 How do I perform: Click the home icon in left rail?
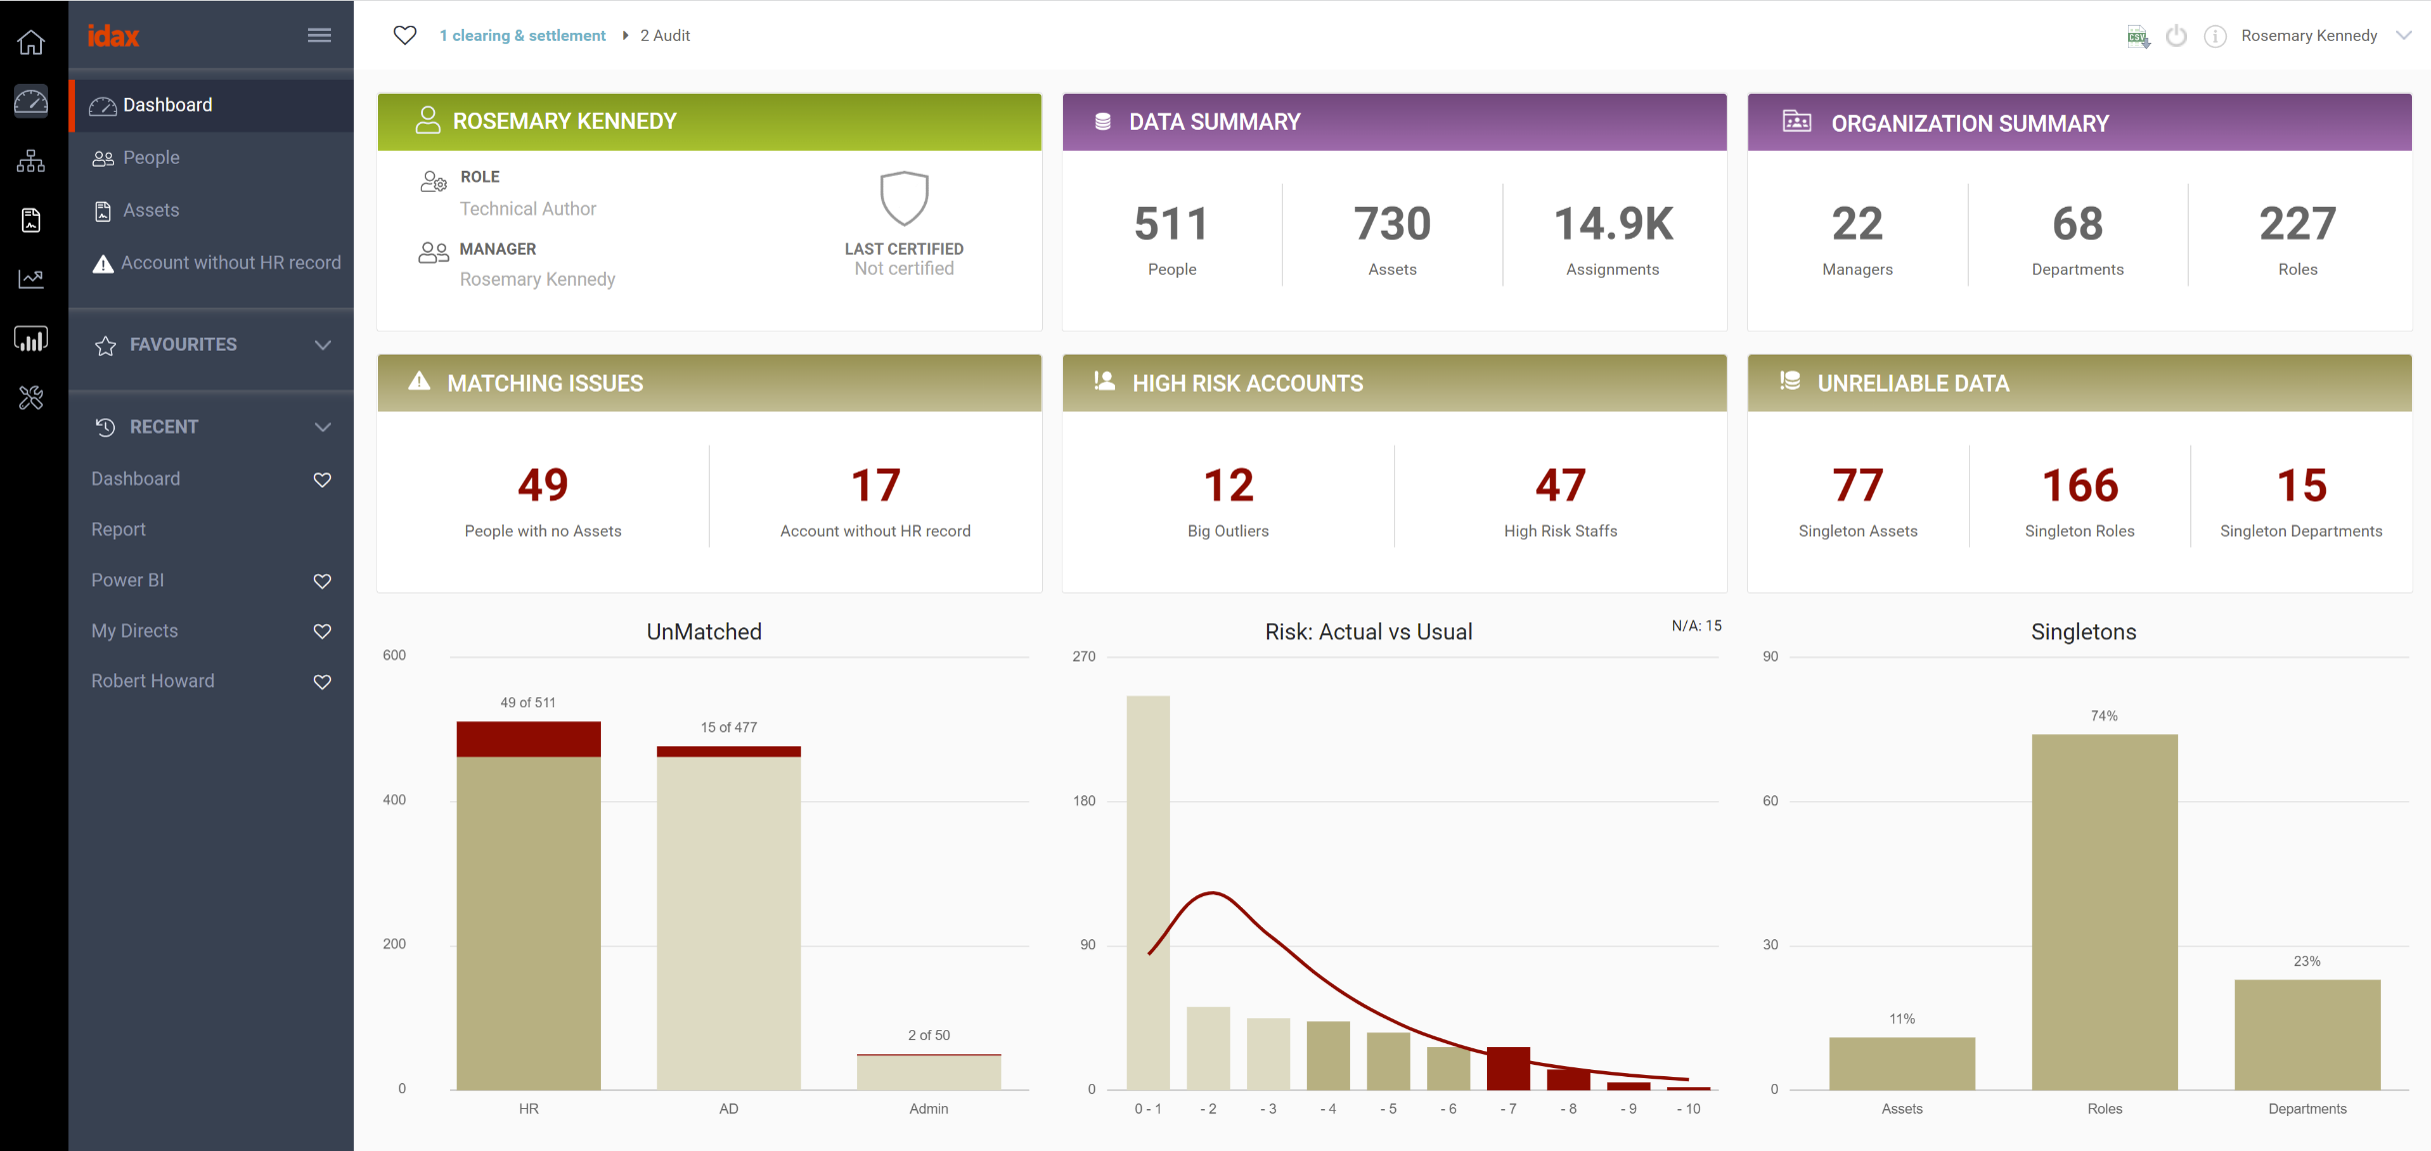coord(31,42)
